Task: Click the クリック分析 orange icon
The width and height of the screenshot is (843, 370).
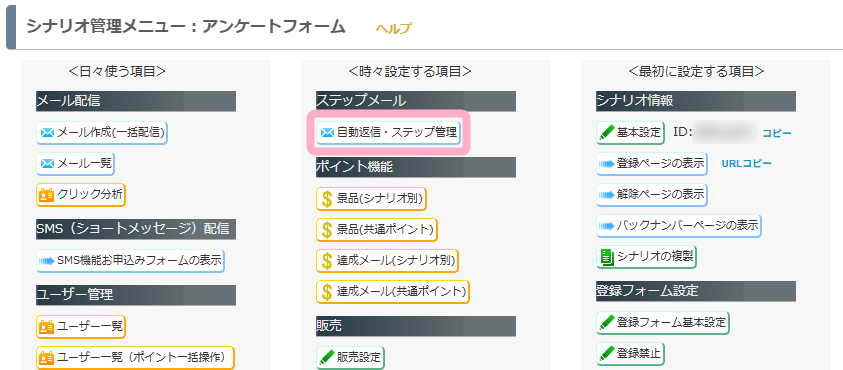Action: click(x=47, y=195)
